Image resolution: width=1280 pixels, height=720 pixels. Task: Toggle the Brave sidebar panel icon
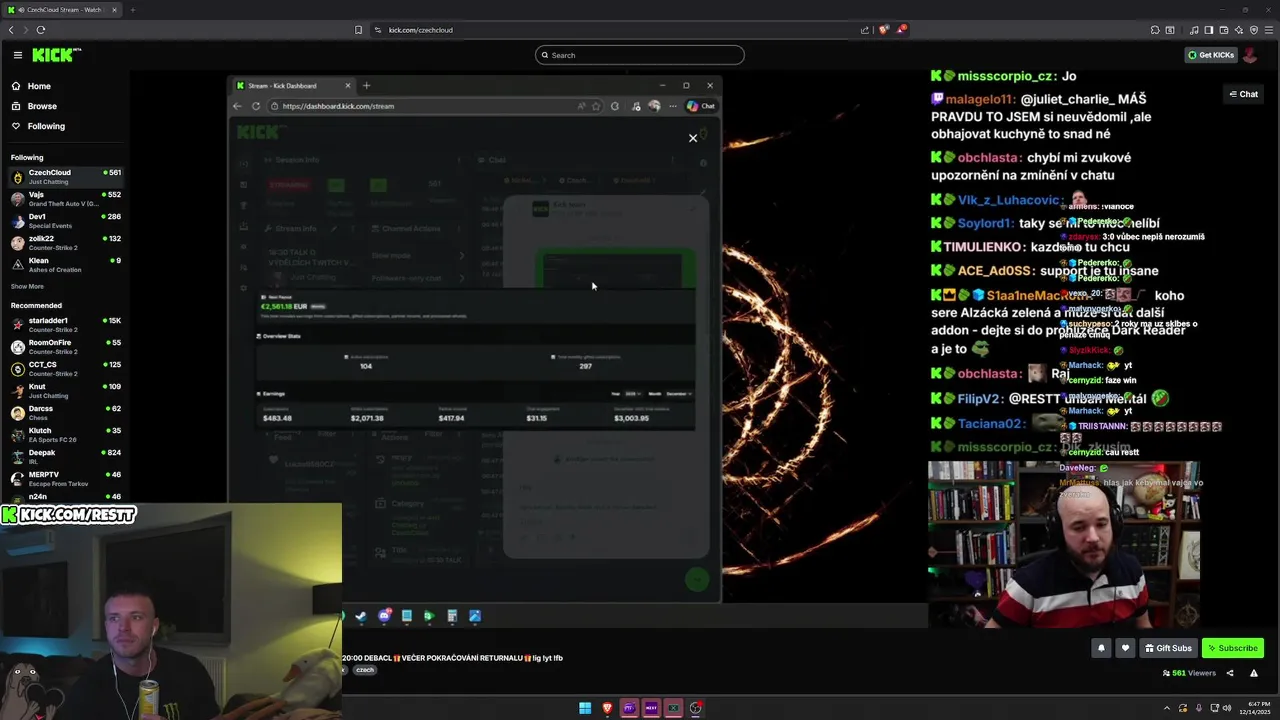coord(1208,30)
